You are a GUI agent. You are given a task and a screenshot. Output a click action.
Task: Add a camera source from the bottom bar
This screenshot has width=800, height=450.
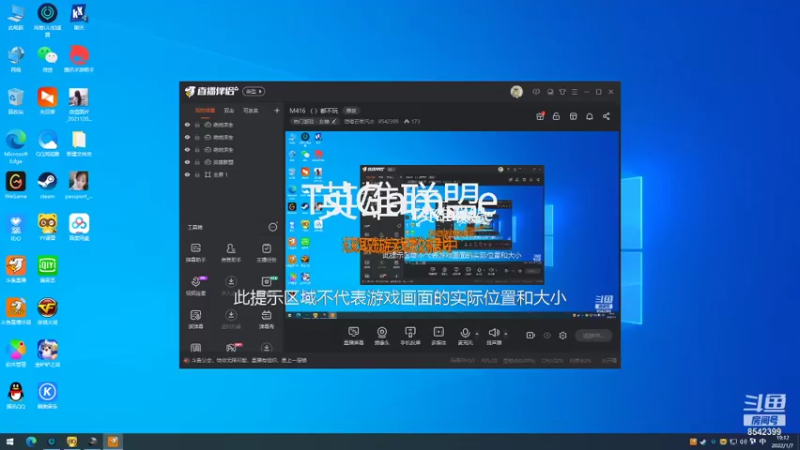[382, 336]
